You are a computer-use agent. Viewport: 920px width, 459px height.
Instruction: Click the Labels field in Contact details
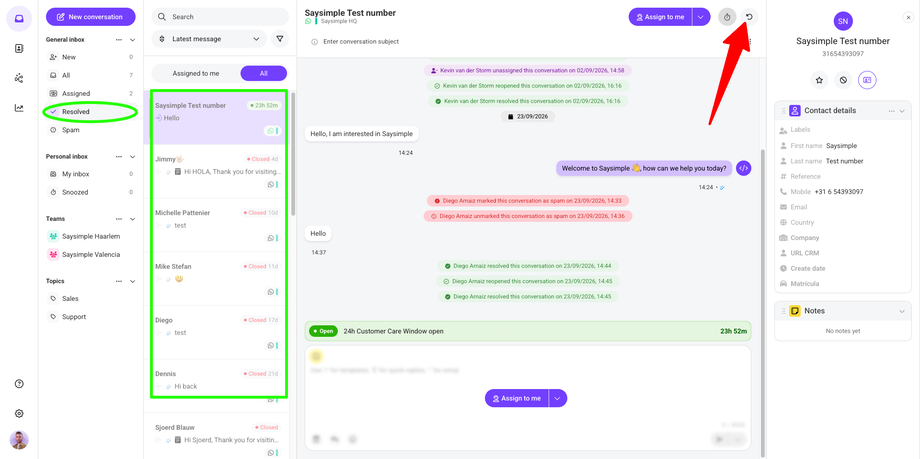(843, 130)
